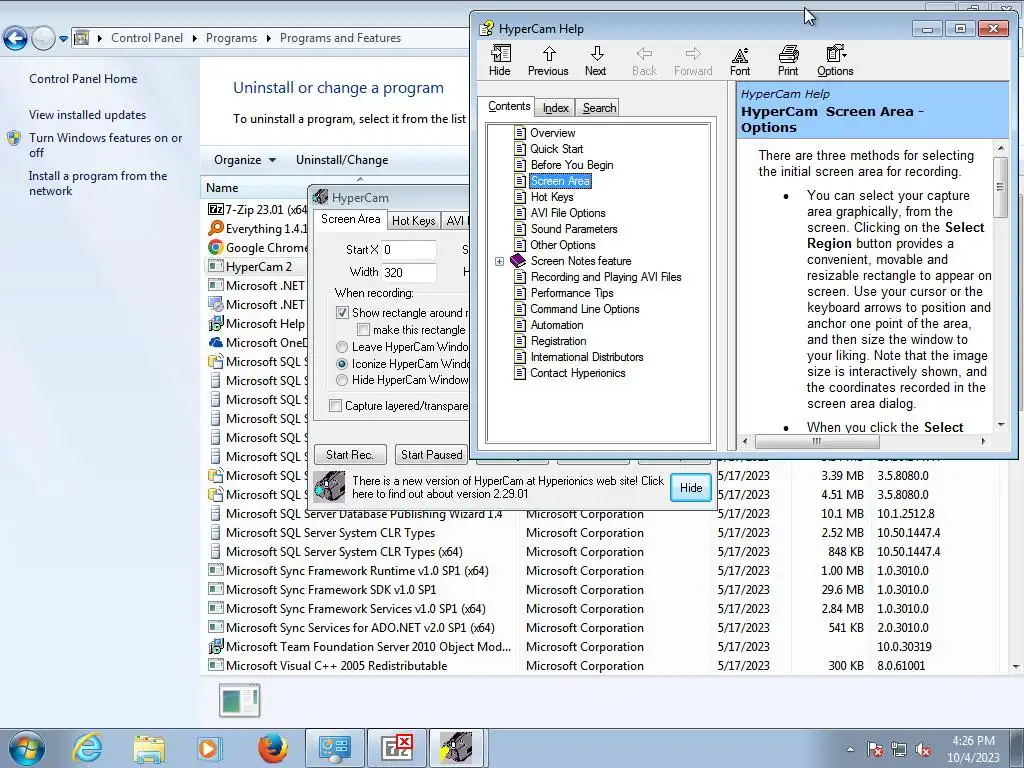Open the Automation help topic

pyautogui.click(x=556, y=325)
